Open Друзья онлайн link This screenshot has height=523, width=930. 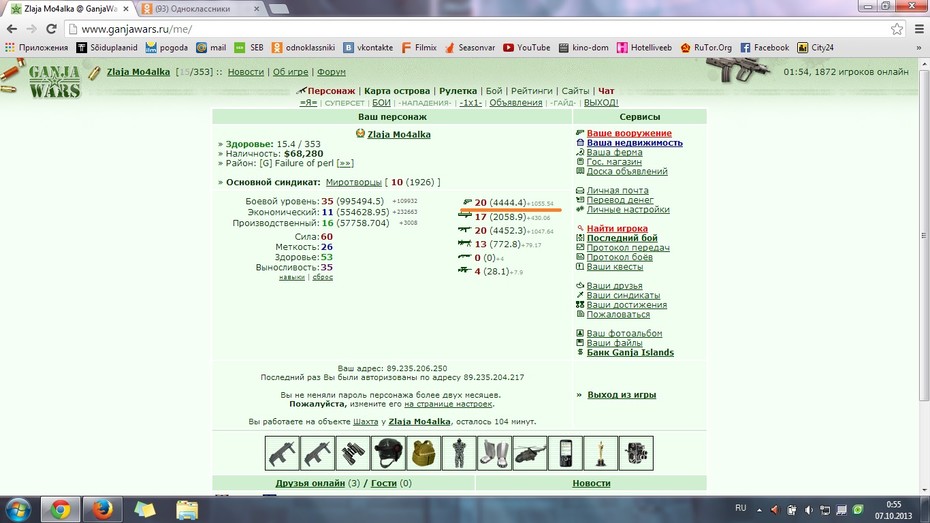[x=310, y=483]
